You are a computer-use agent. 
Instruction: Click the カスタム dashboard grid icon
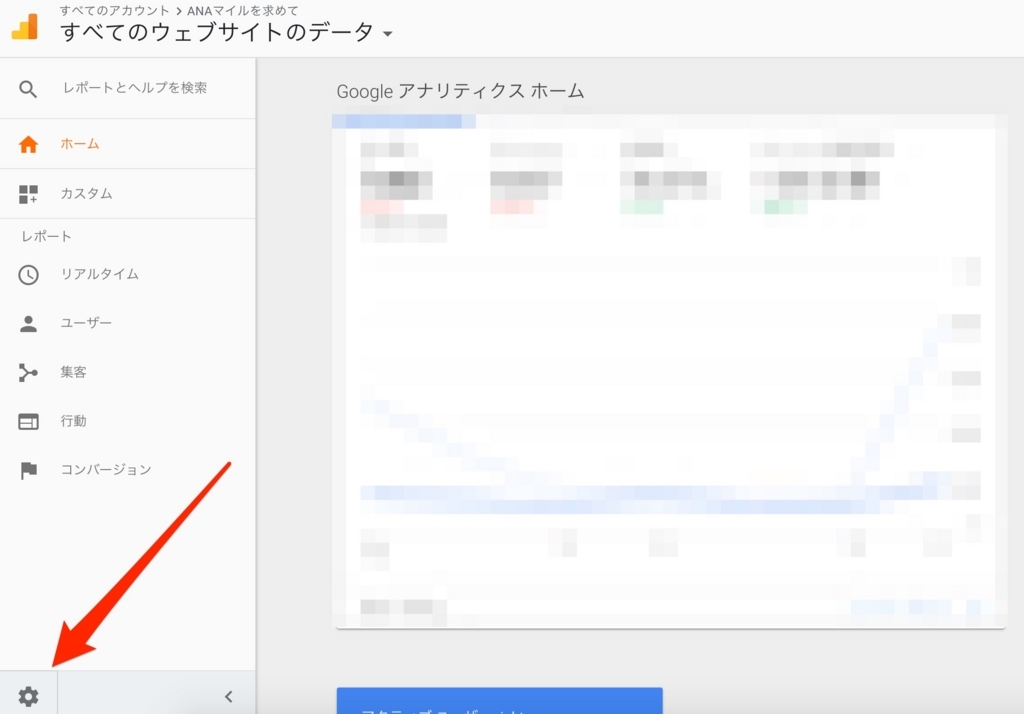click(x=28, y=194)
